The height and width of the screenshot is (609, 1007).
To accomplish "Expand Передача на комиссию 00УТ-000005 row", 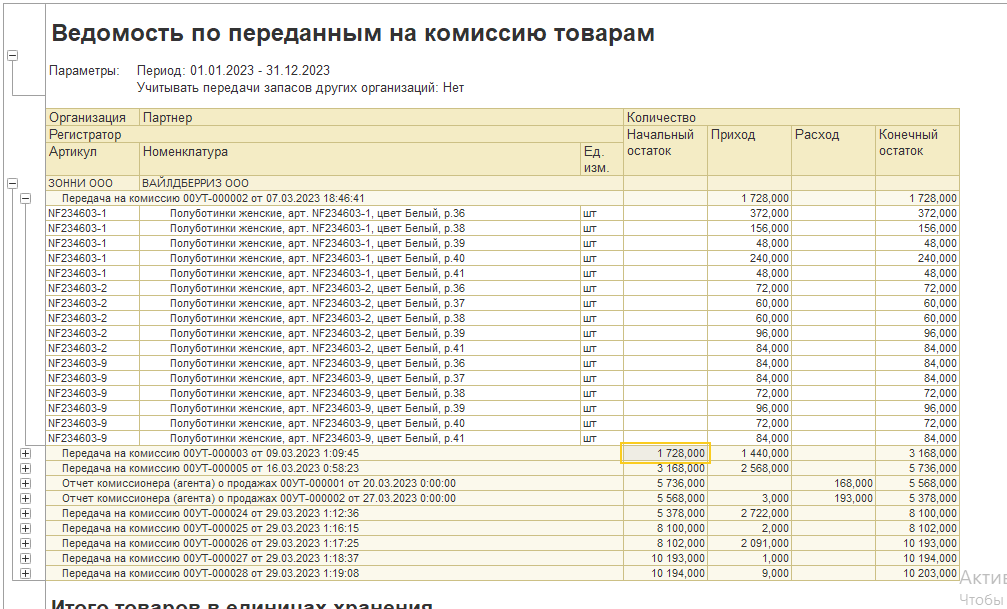I will pyautogui.click(x=25, y=468).
